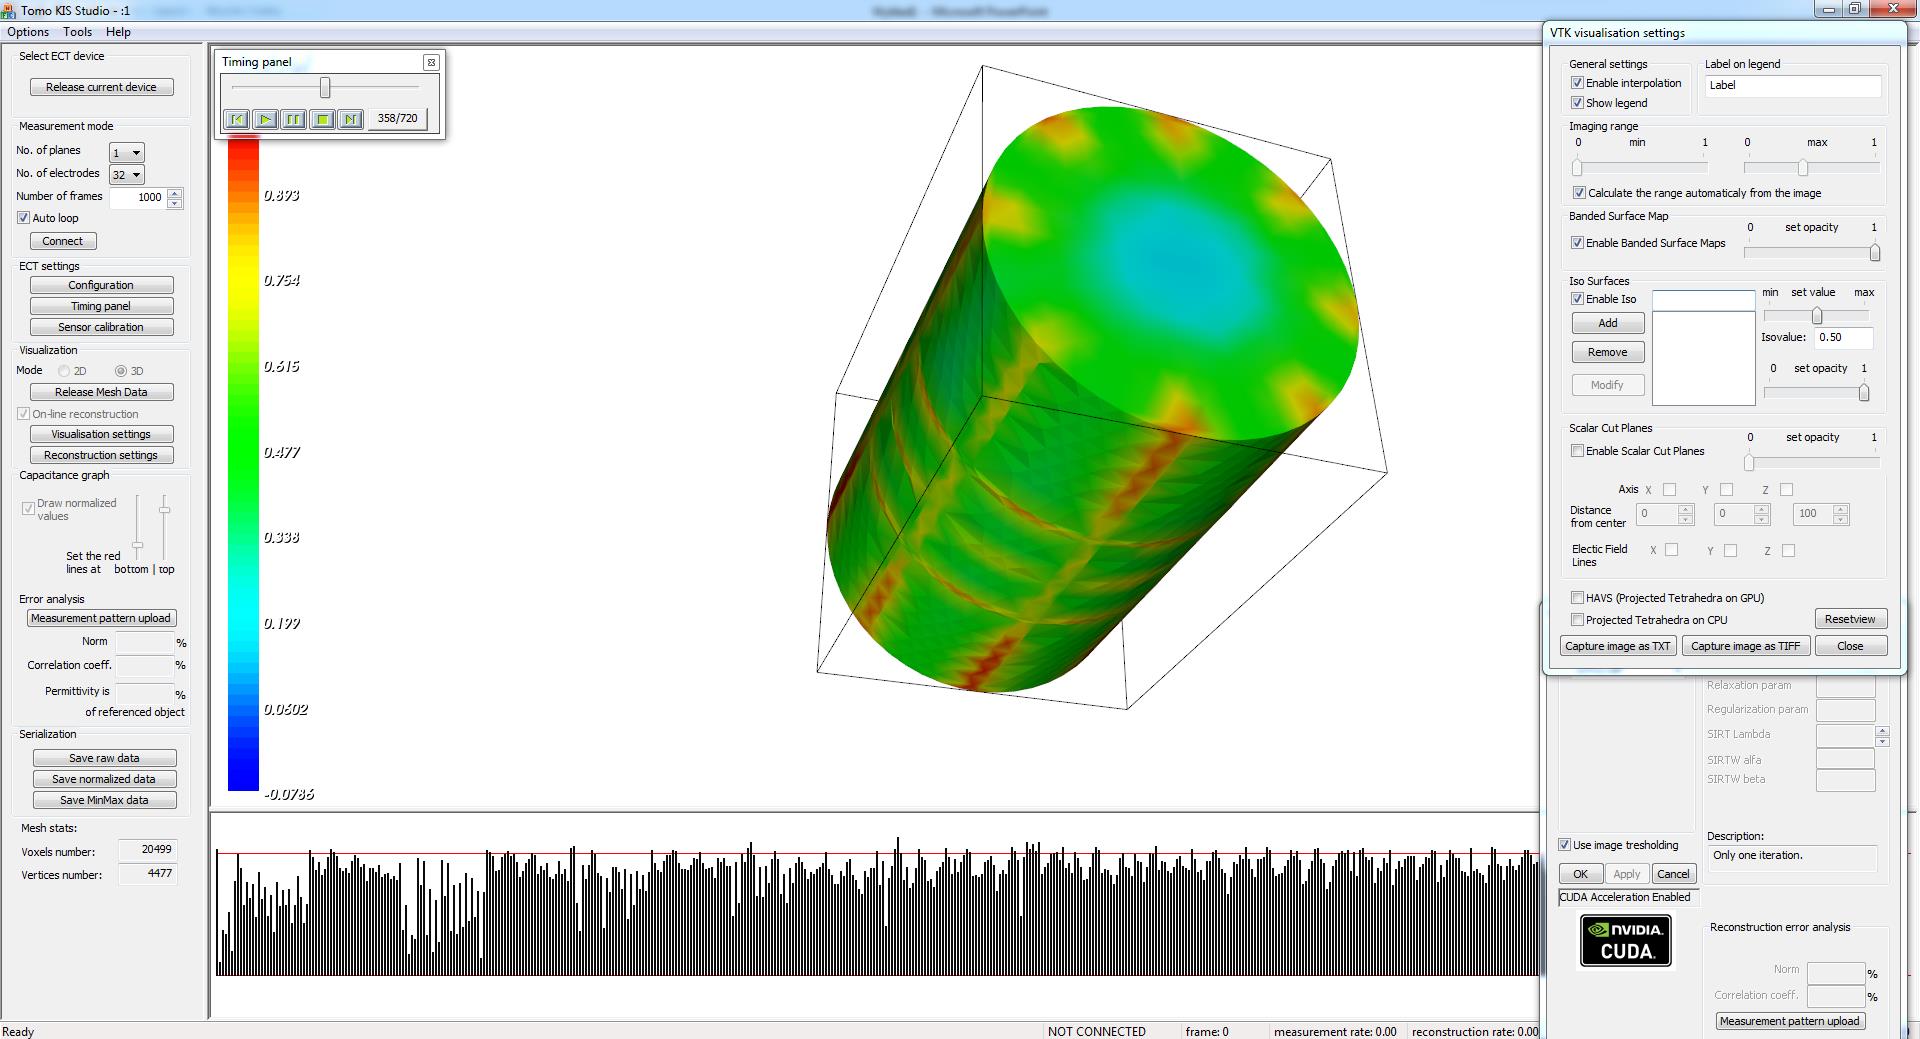Screen dimensions: 1920x1039
Task: Open Visualisation settings
Action: tap(101, 434)
